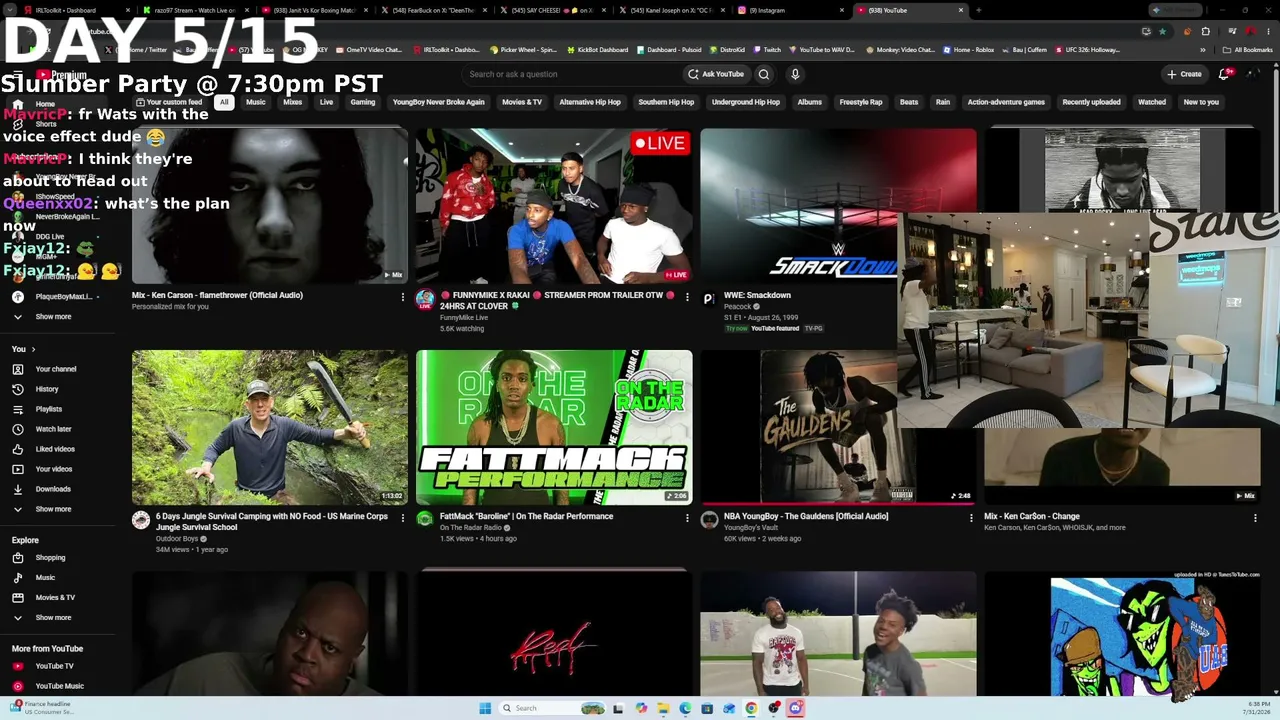Open the FunnyMike Live channel avatar

[x=425, y=299]
